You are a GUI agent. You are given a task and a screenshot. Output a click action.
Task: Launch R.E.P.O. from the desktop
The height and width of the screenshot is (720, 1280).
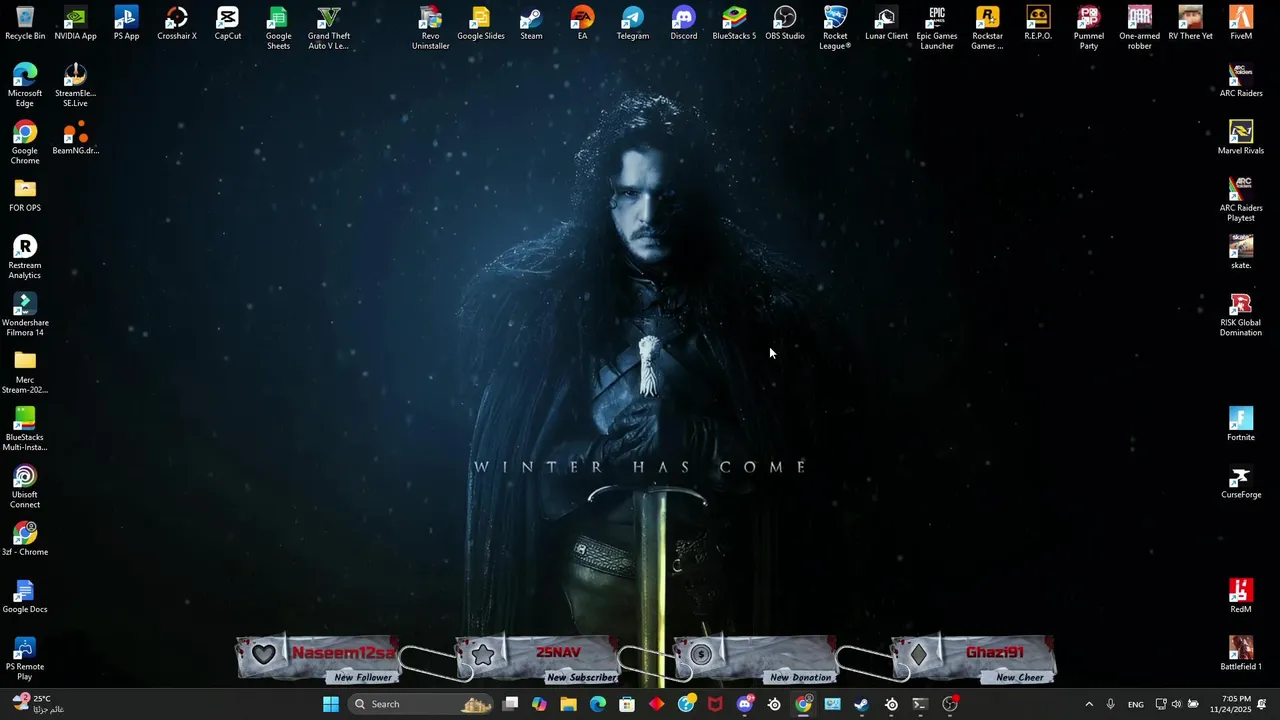click(1038, 24)
